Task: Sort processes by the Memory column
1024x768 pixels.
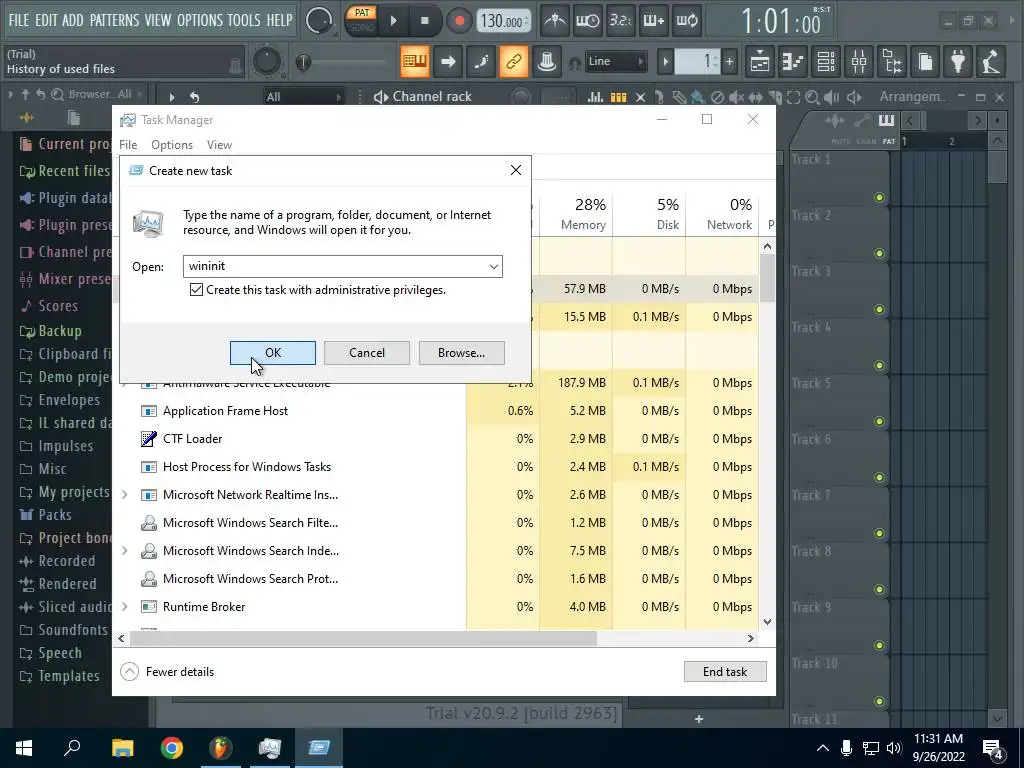Action: coord(576,214)
